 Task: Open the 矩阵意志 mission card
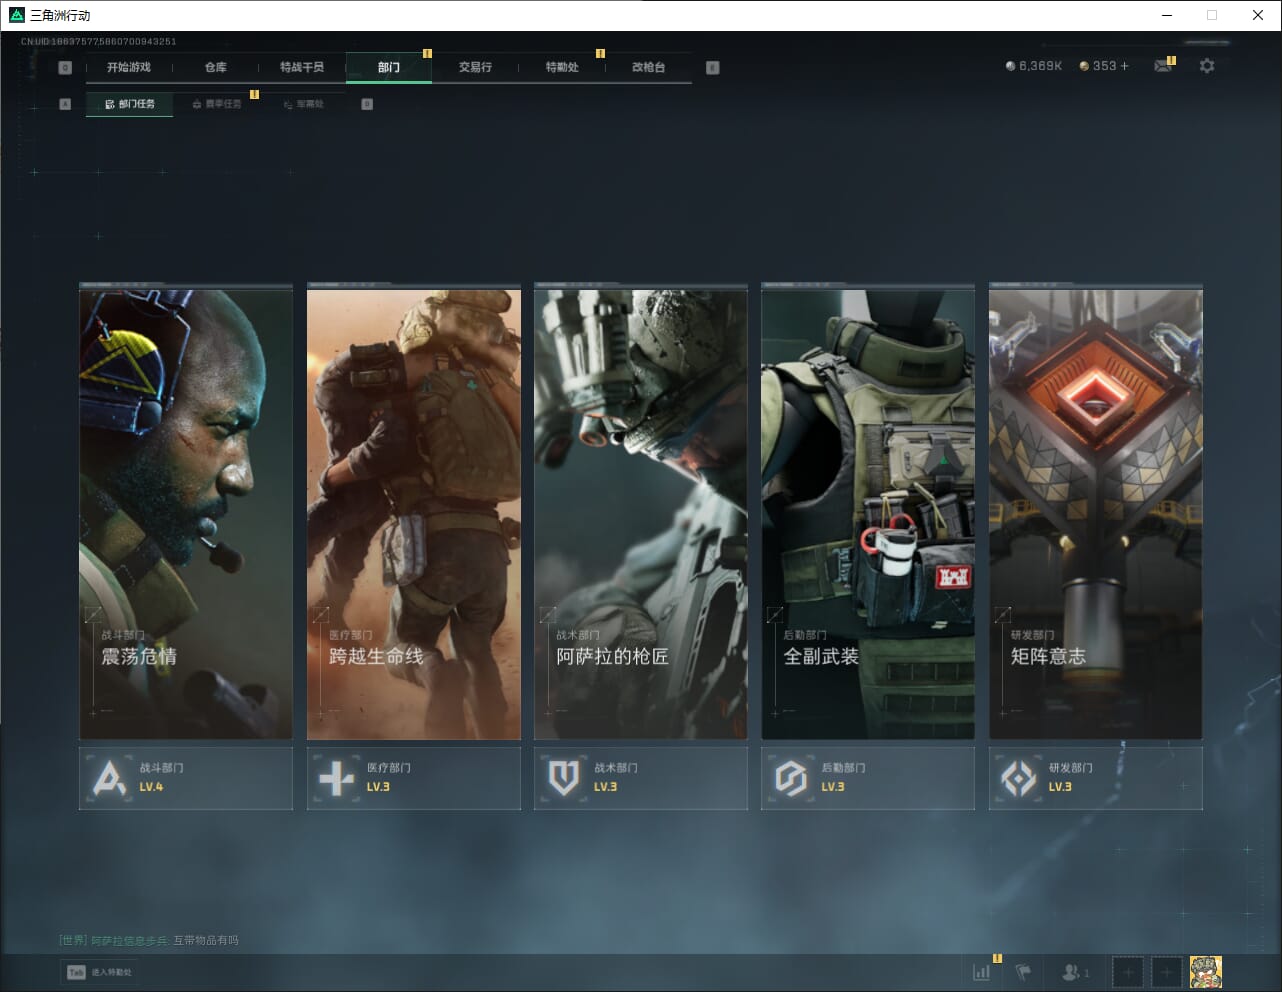pos(1095,514)
